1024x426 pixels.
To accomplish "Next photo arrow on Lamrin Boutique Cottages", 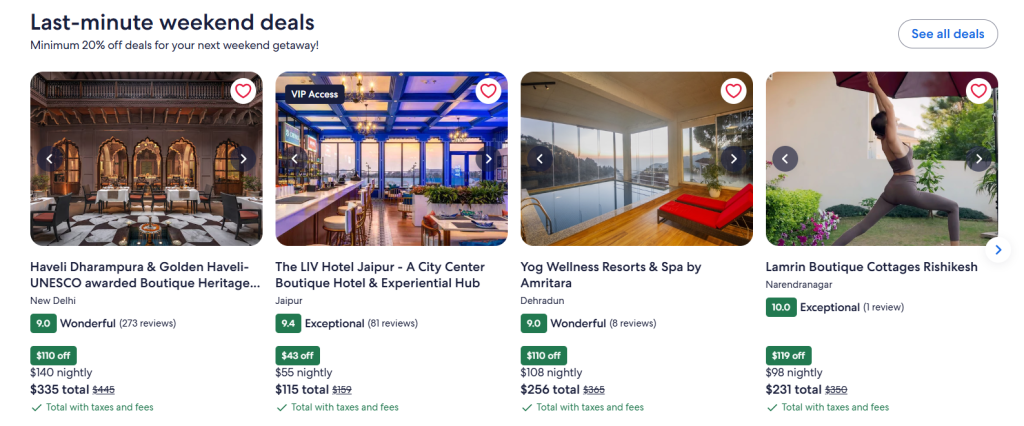I will tap(978, 158).
